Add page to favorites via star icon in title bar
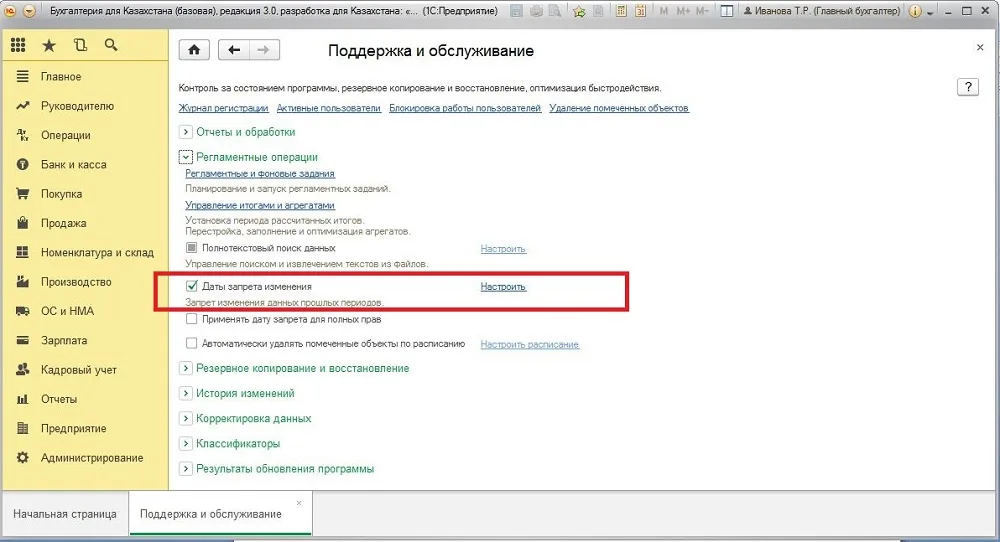This screenshot has width=1000, height=542. [x=579, y=11]
